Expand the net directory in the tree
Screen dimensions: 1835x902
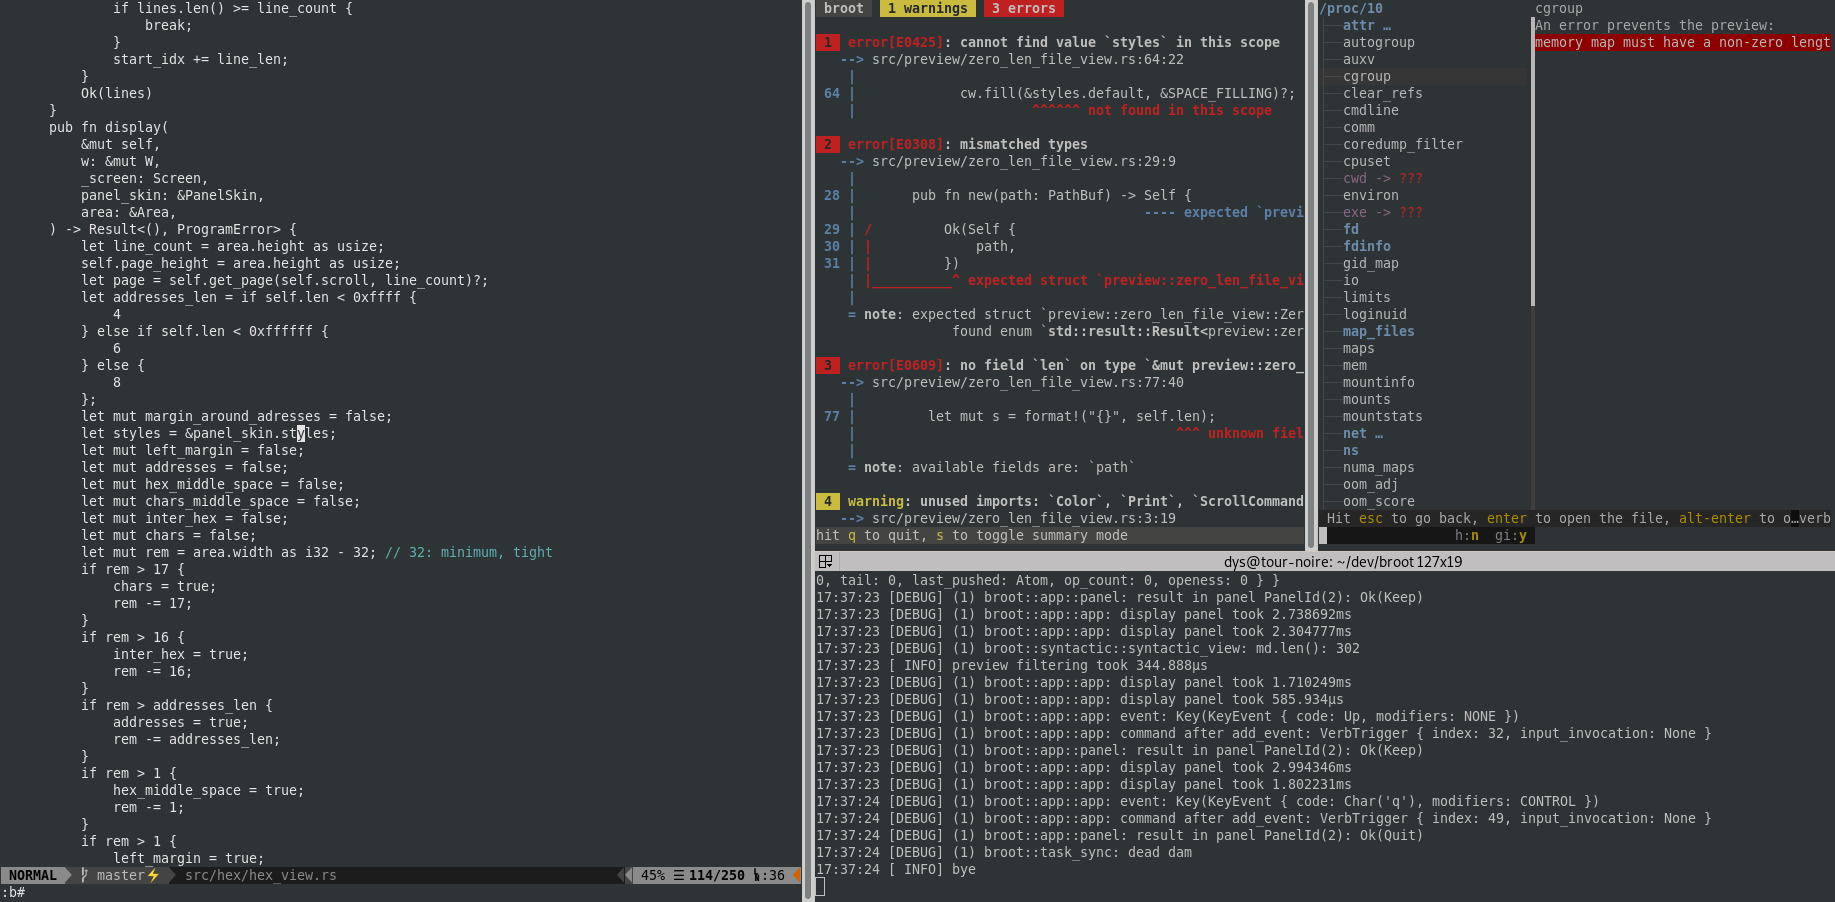(1362, 433)
